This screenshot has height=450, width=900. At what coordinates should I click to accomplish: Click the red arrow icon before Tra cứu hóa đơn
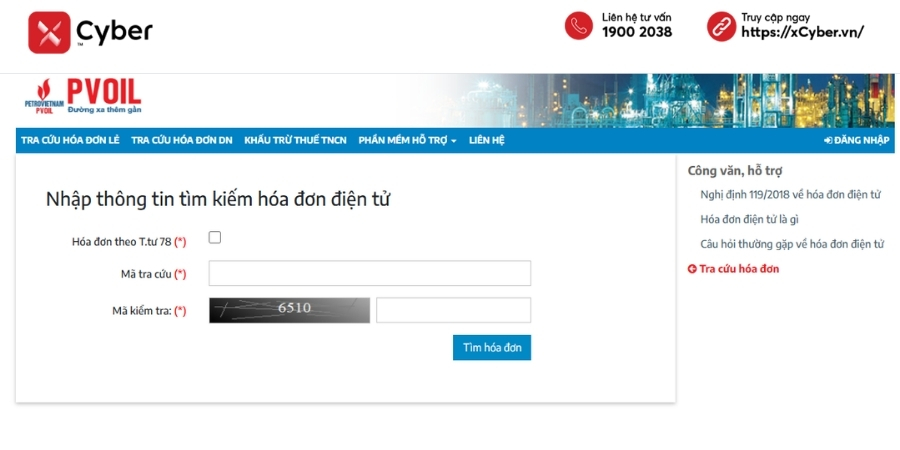point(692,269)
